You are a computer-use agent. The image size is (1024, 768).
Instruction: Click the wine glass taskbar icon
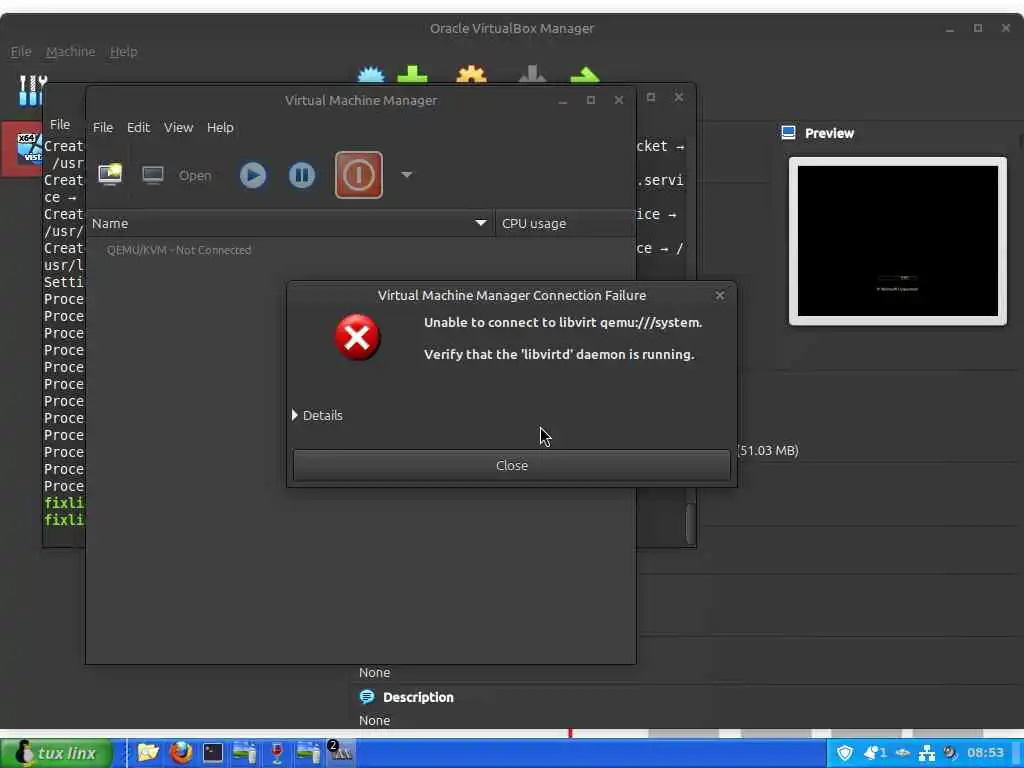[x=276, y=753]
